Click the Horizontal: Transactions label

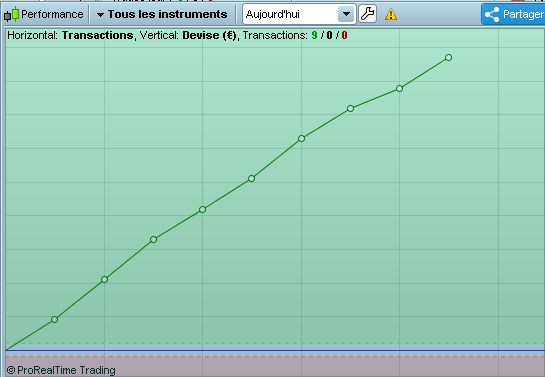(x=71, y=35)
